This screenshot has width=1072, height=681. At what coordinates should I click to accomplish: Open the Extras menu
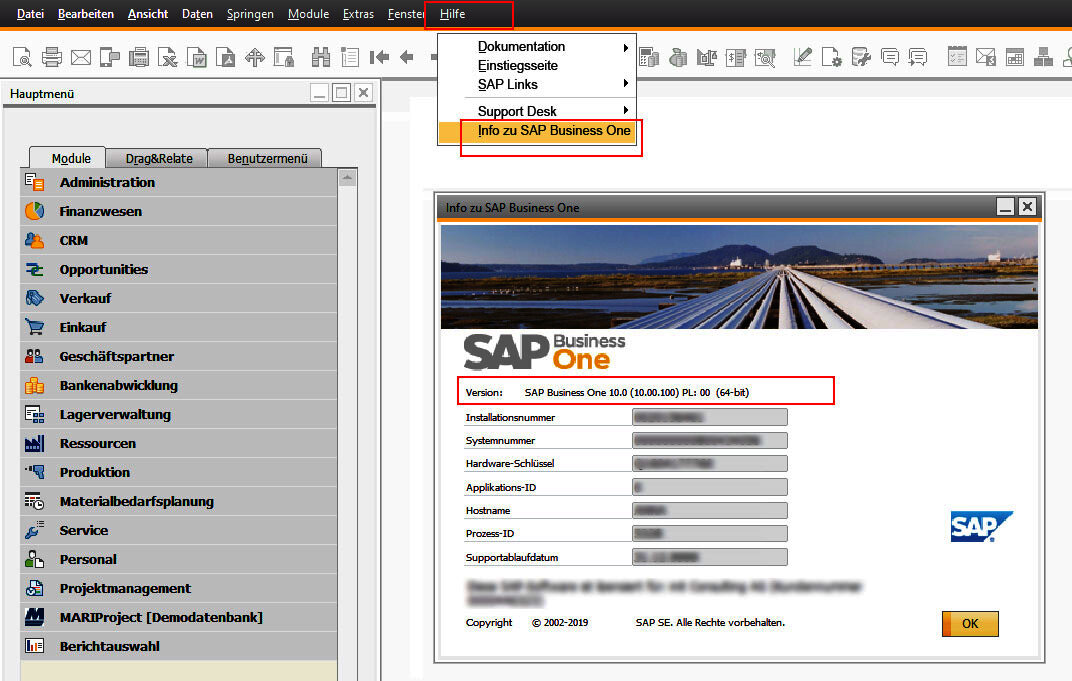[358, 14]
